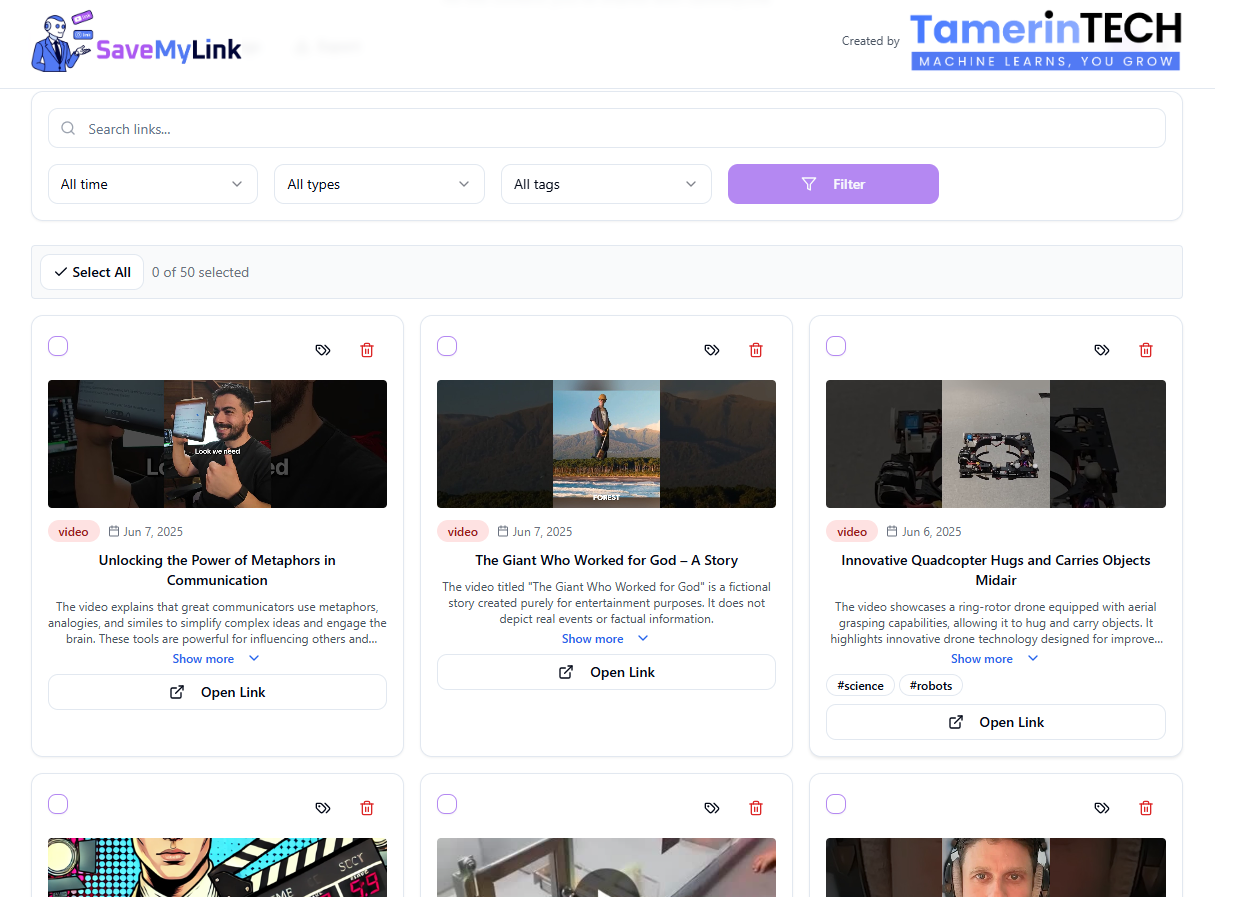Tick checkbox on comic-style thumbnail card
The height and width of the screenshot is (897, 1241).
coord(58,804)
